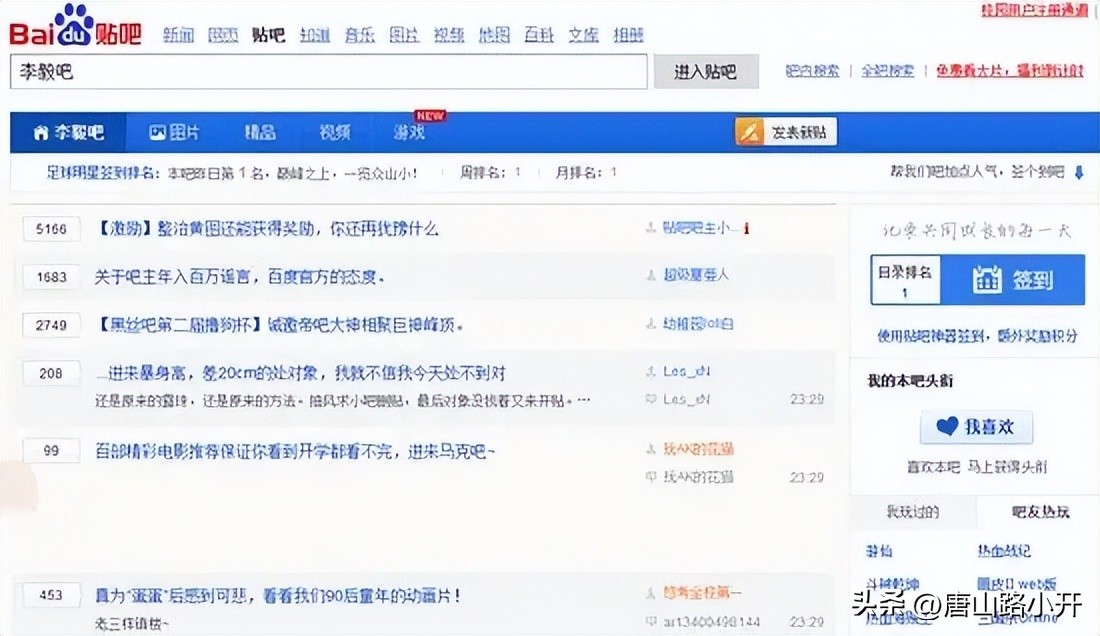Open the 吧友热玩 panel tab
Viewport: 1100px width, 636px height.
point(1039,511)
